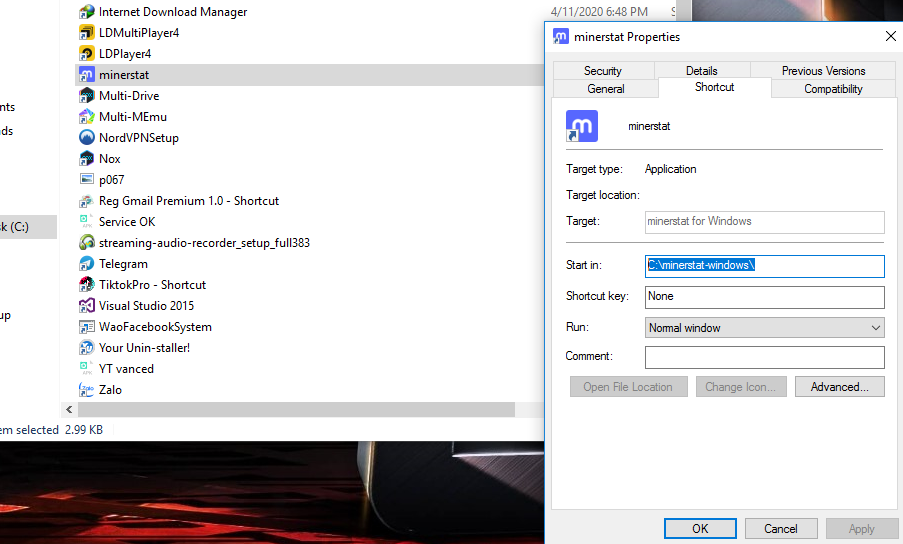Click the Visual Studio 2015 icon

pyautogui.click(x=87, y=306)
